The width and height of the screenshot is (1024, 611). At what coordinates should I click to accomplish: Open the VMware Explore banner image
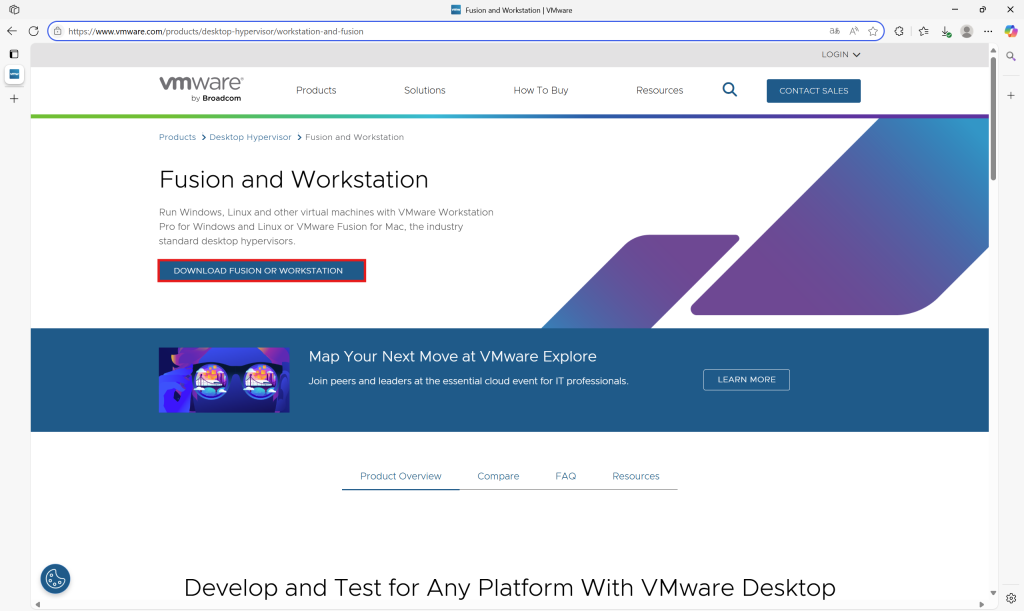224,380
